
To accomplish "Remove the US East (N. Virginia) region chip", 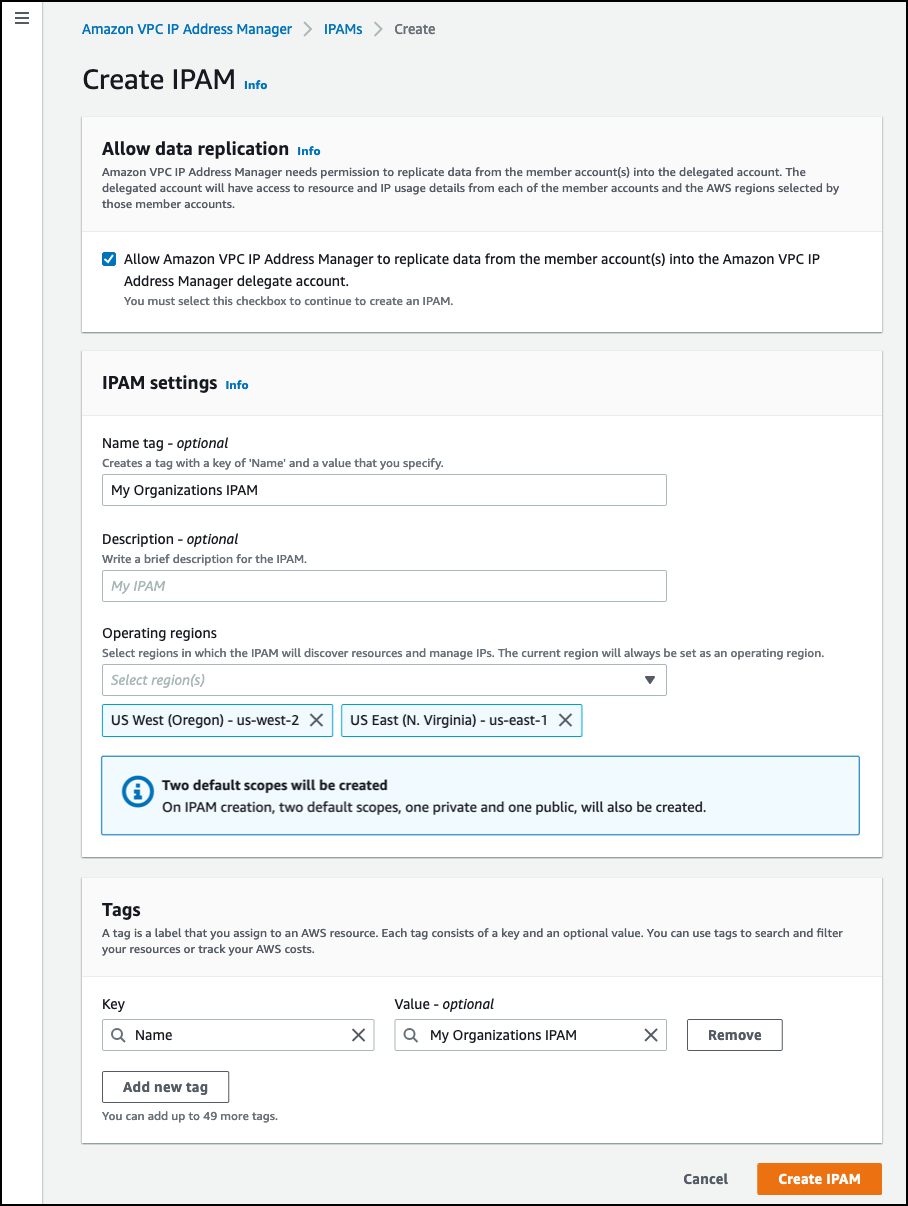I will tap(565, 720).
